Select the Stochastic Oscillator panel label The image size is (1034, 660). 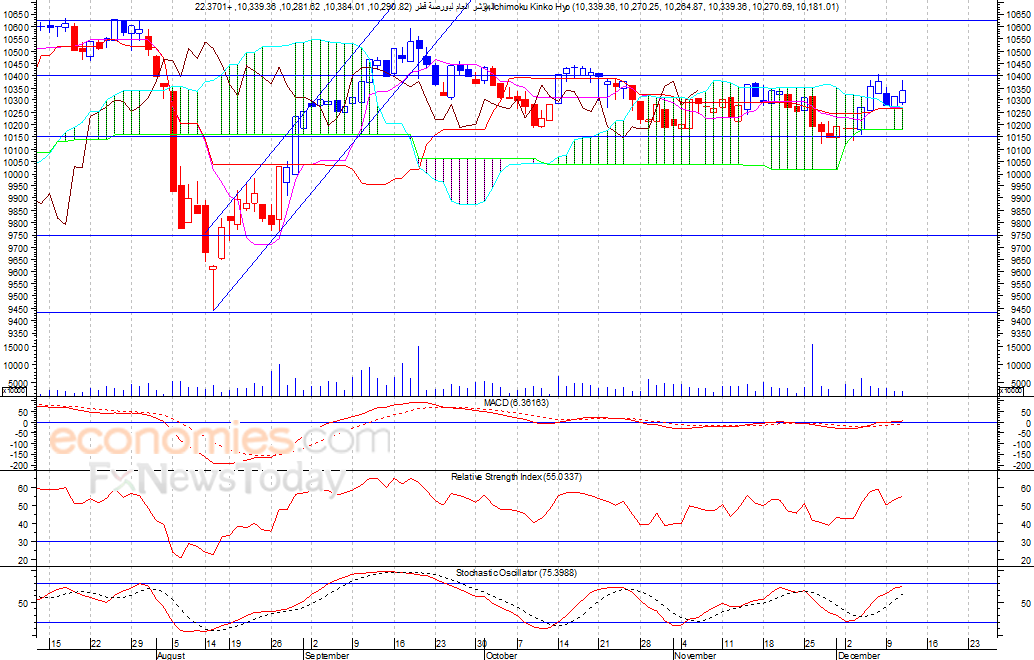pos(515,572)
